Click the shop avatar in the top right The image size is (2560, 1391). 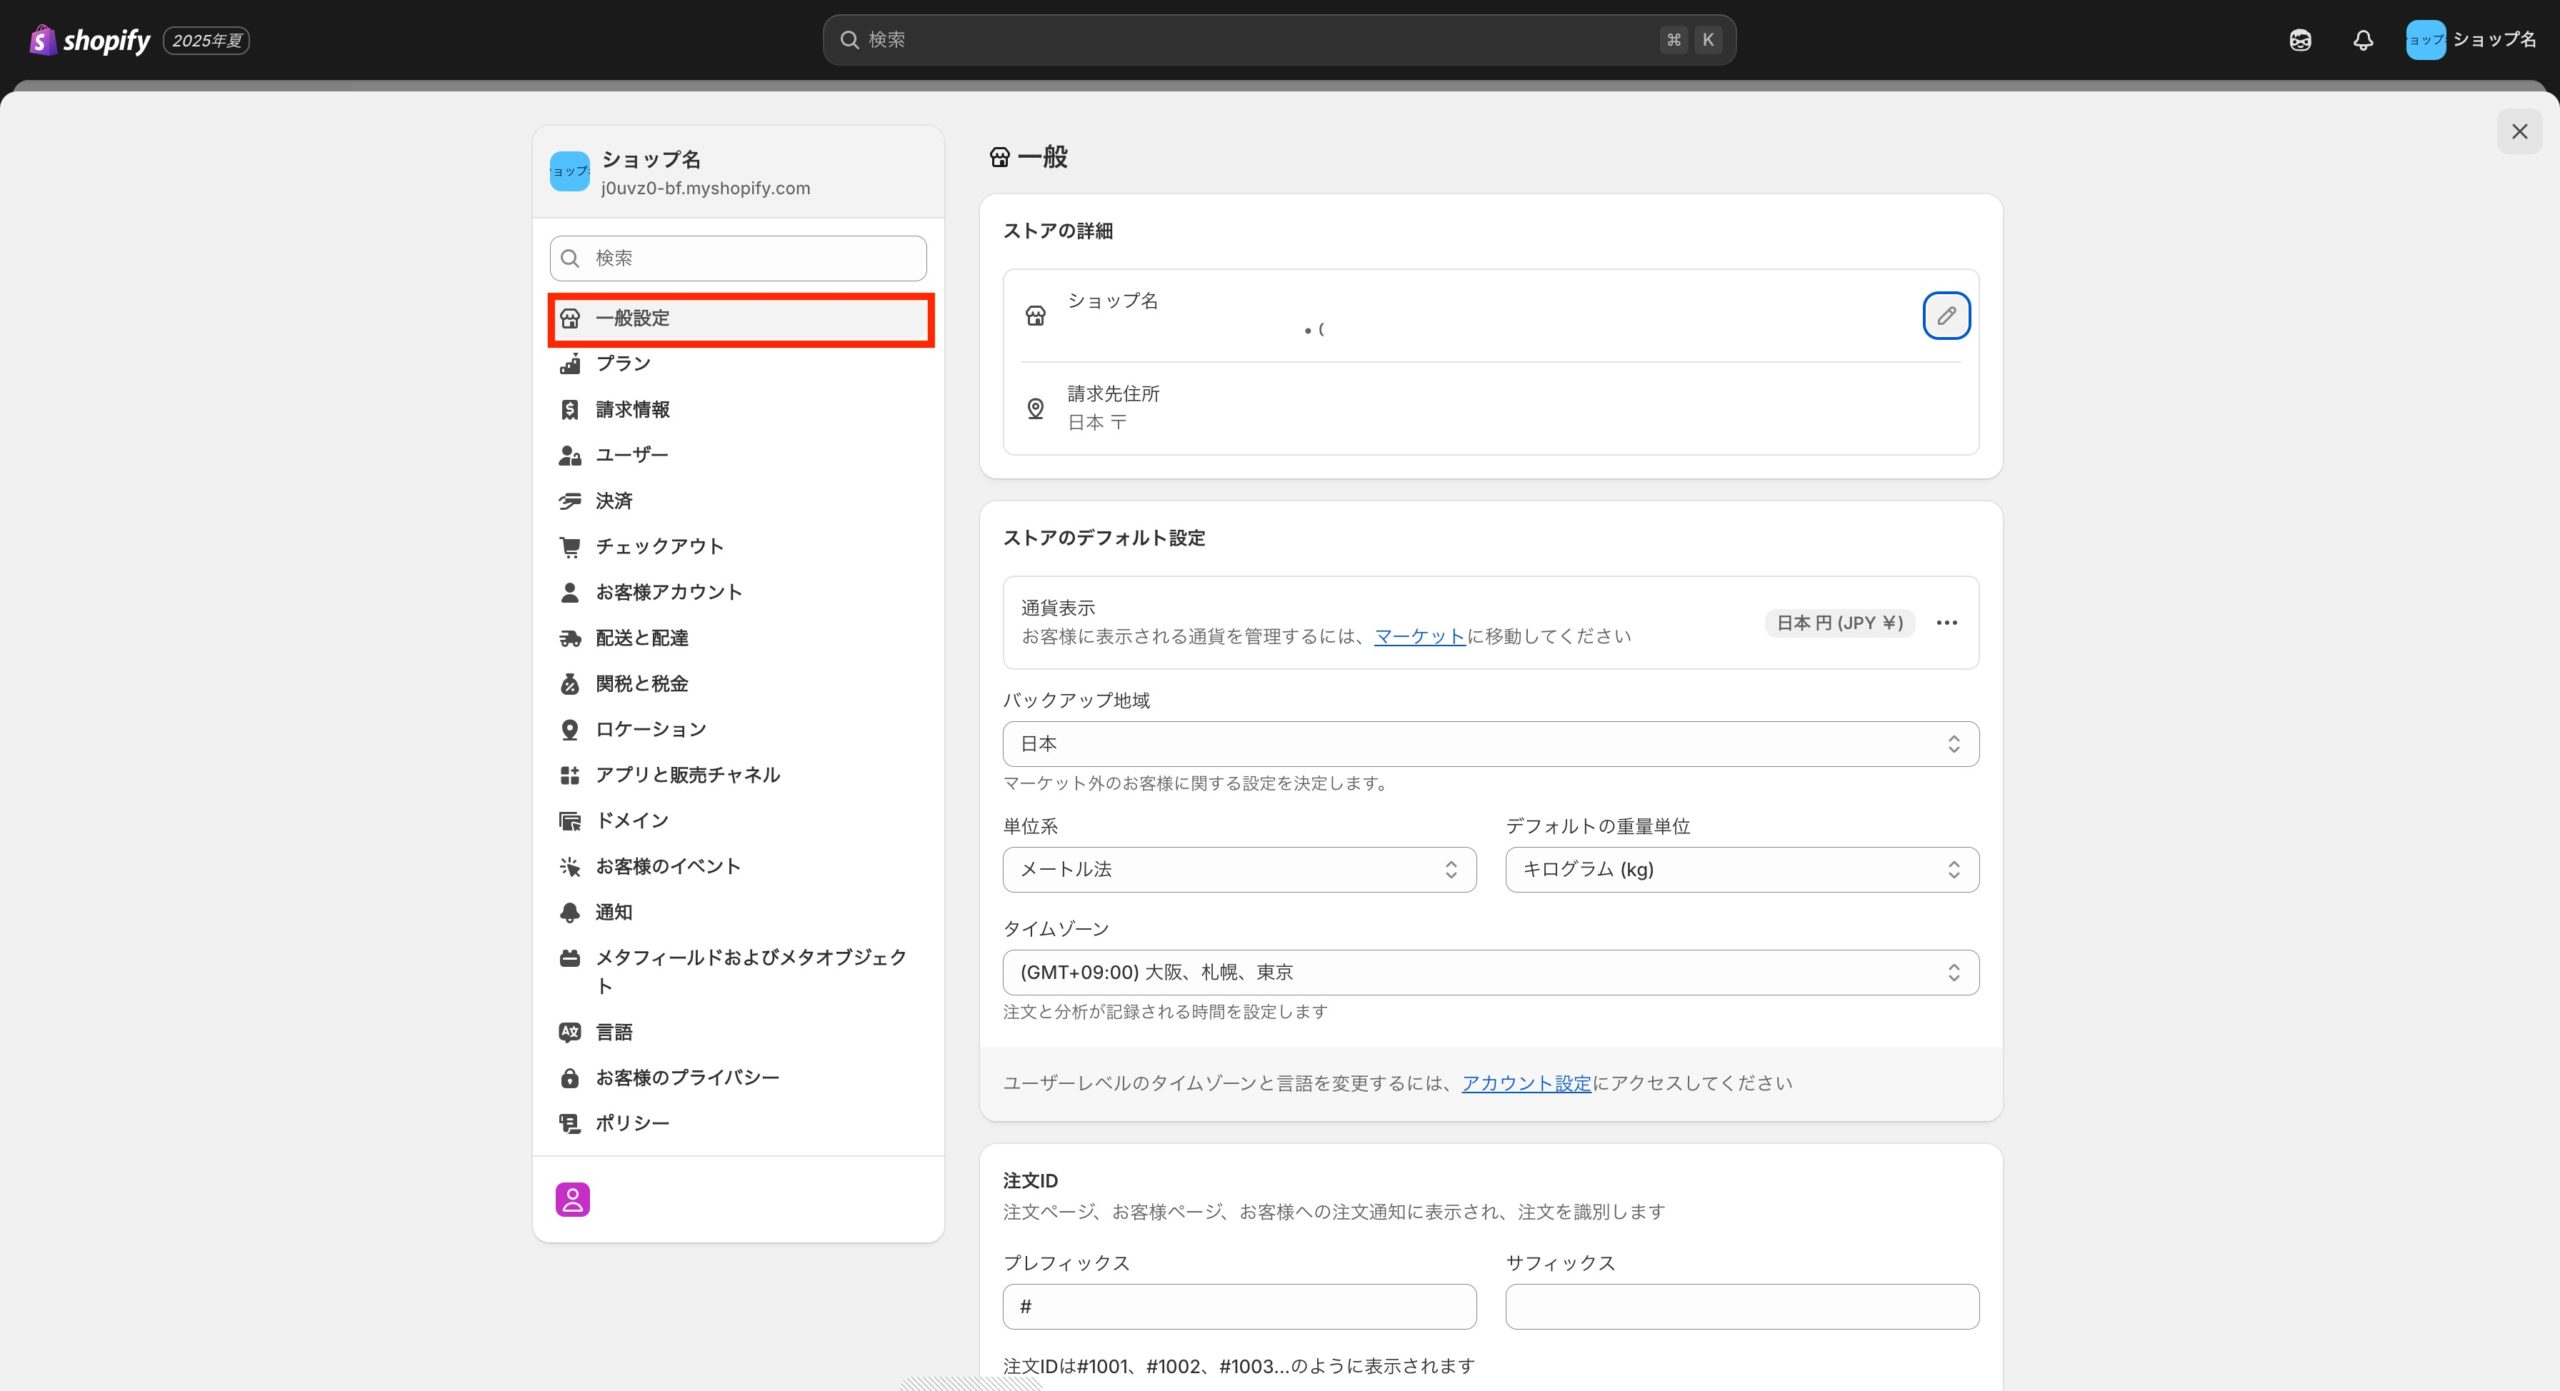point(2425,40)
